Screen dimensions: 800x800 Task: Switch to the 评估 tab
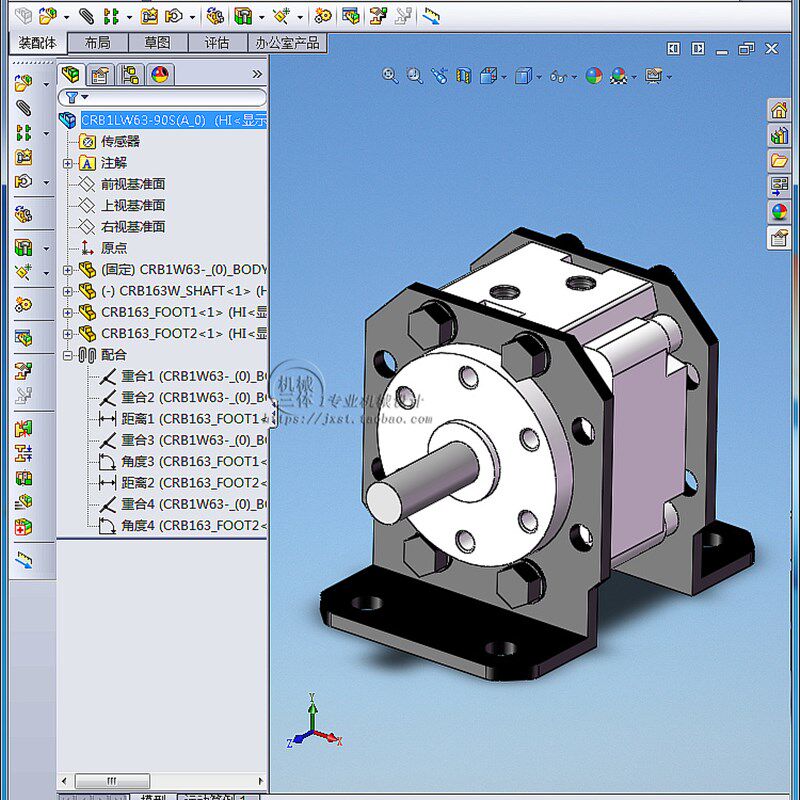217,43
